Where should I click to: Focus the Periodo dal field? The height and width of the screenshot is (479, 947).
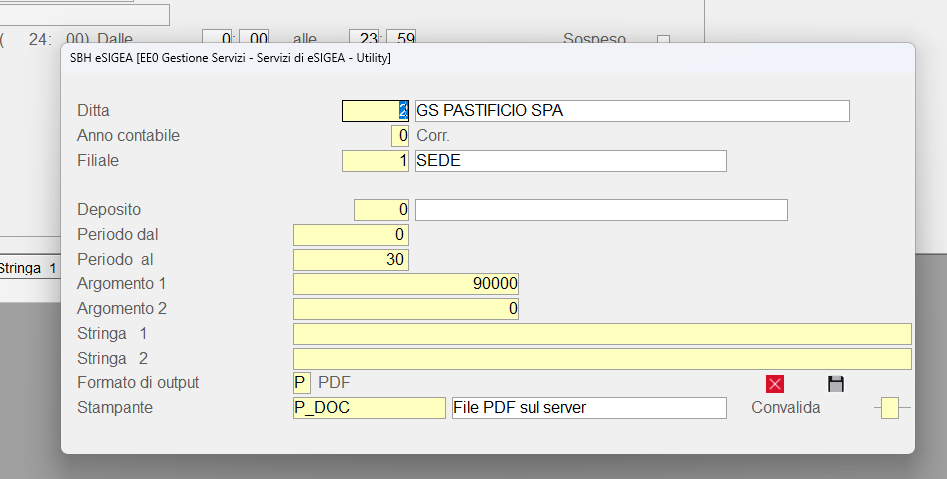coord(350,235)
